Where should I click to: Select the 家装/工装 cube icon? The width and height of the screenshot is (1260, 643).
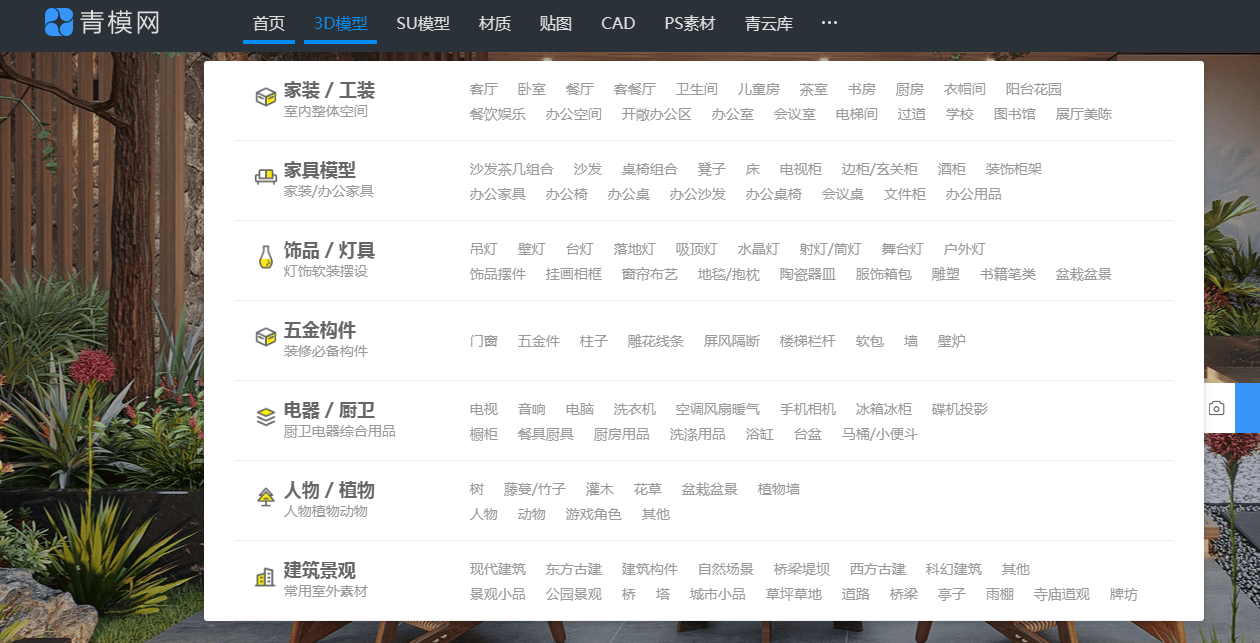(264, 95)
